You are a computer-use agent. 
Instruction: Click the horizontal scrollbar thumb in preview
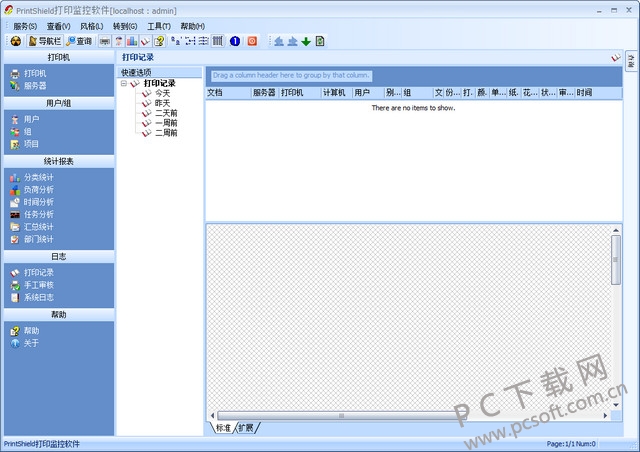click(x=341, y=416)
